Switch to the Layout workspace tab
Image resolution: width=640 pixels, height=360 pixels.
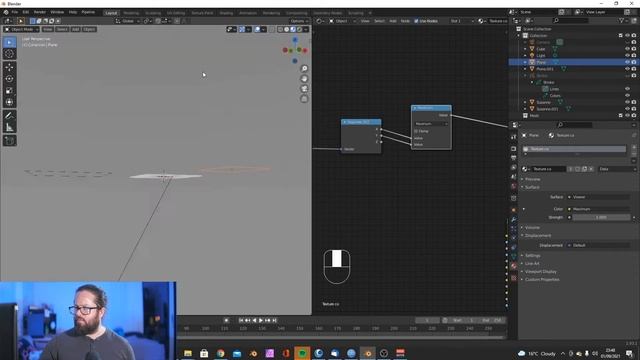click(x=111, y=13)
